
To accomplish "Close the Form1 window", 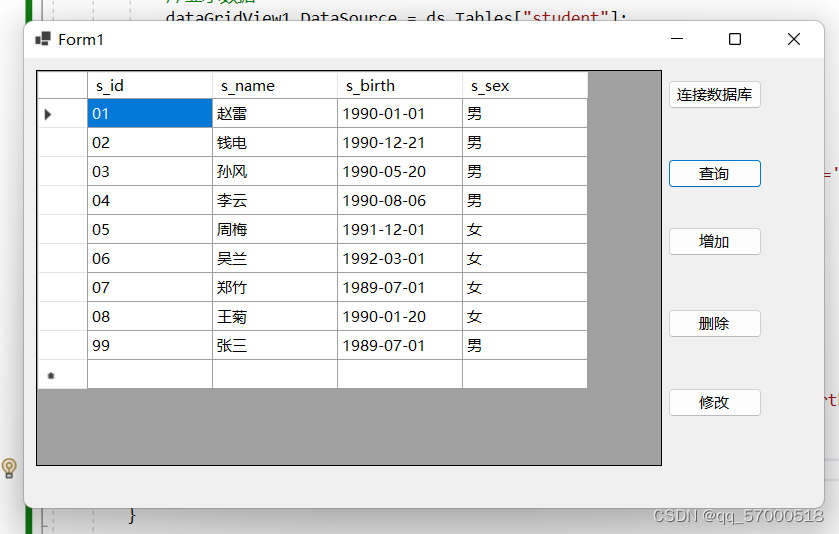I will [x=794, y=39].
